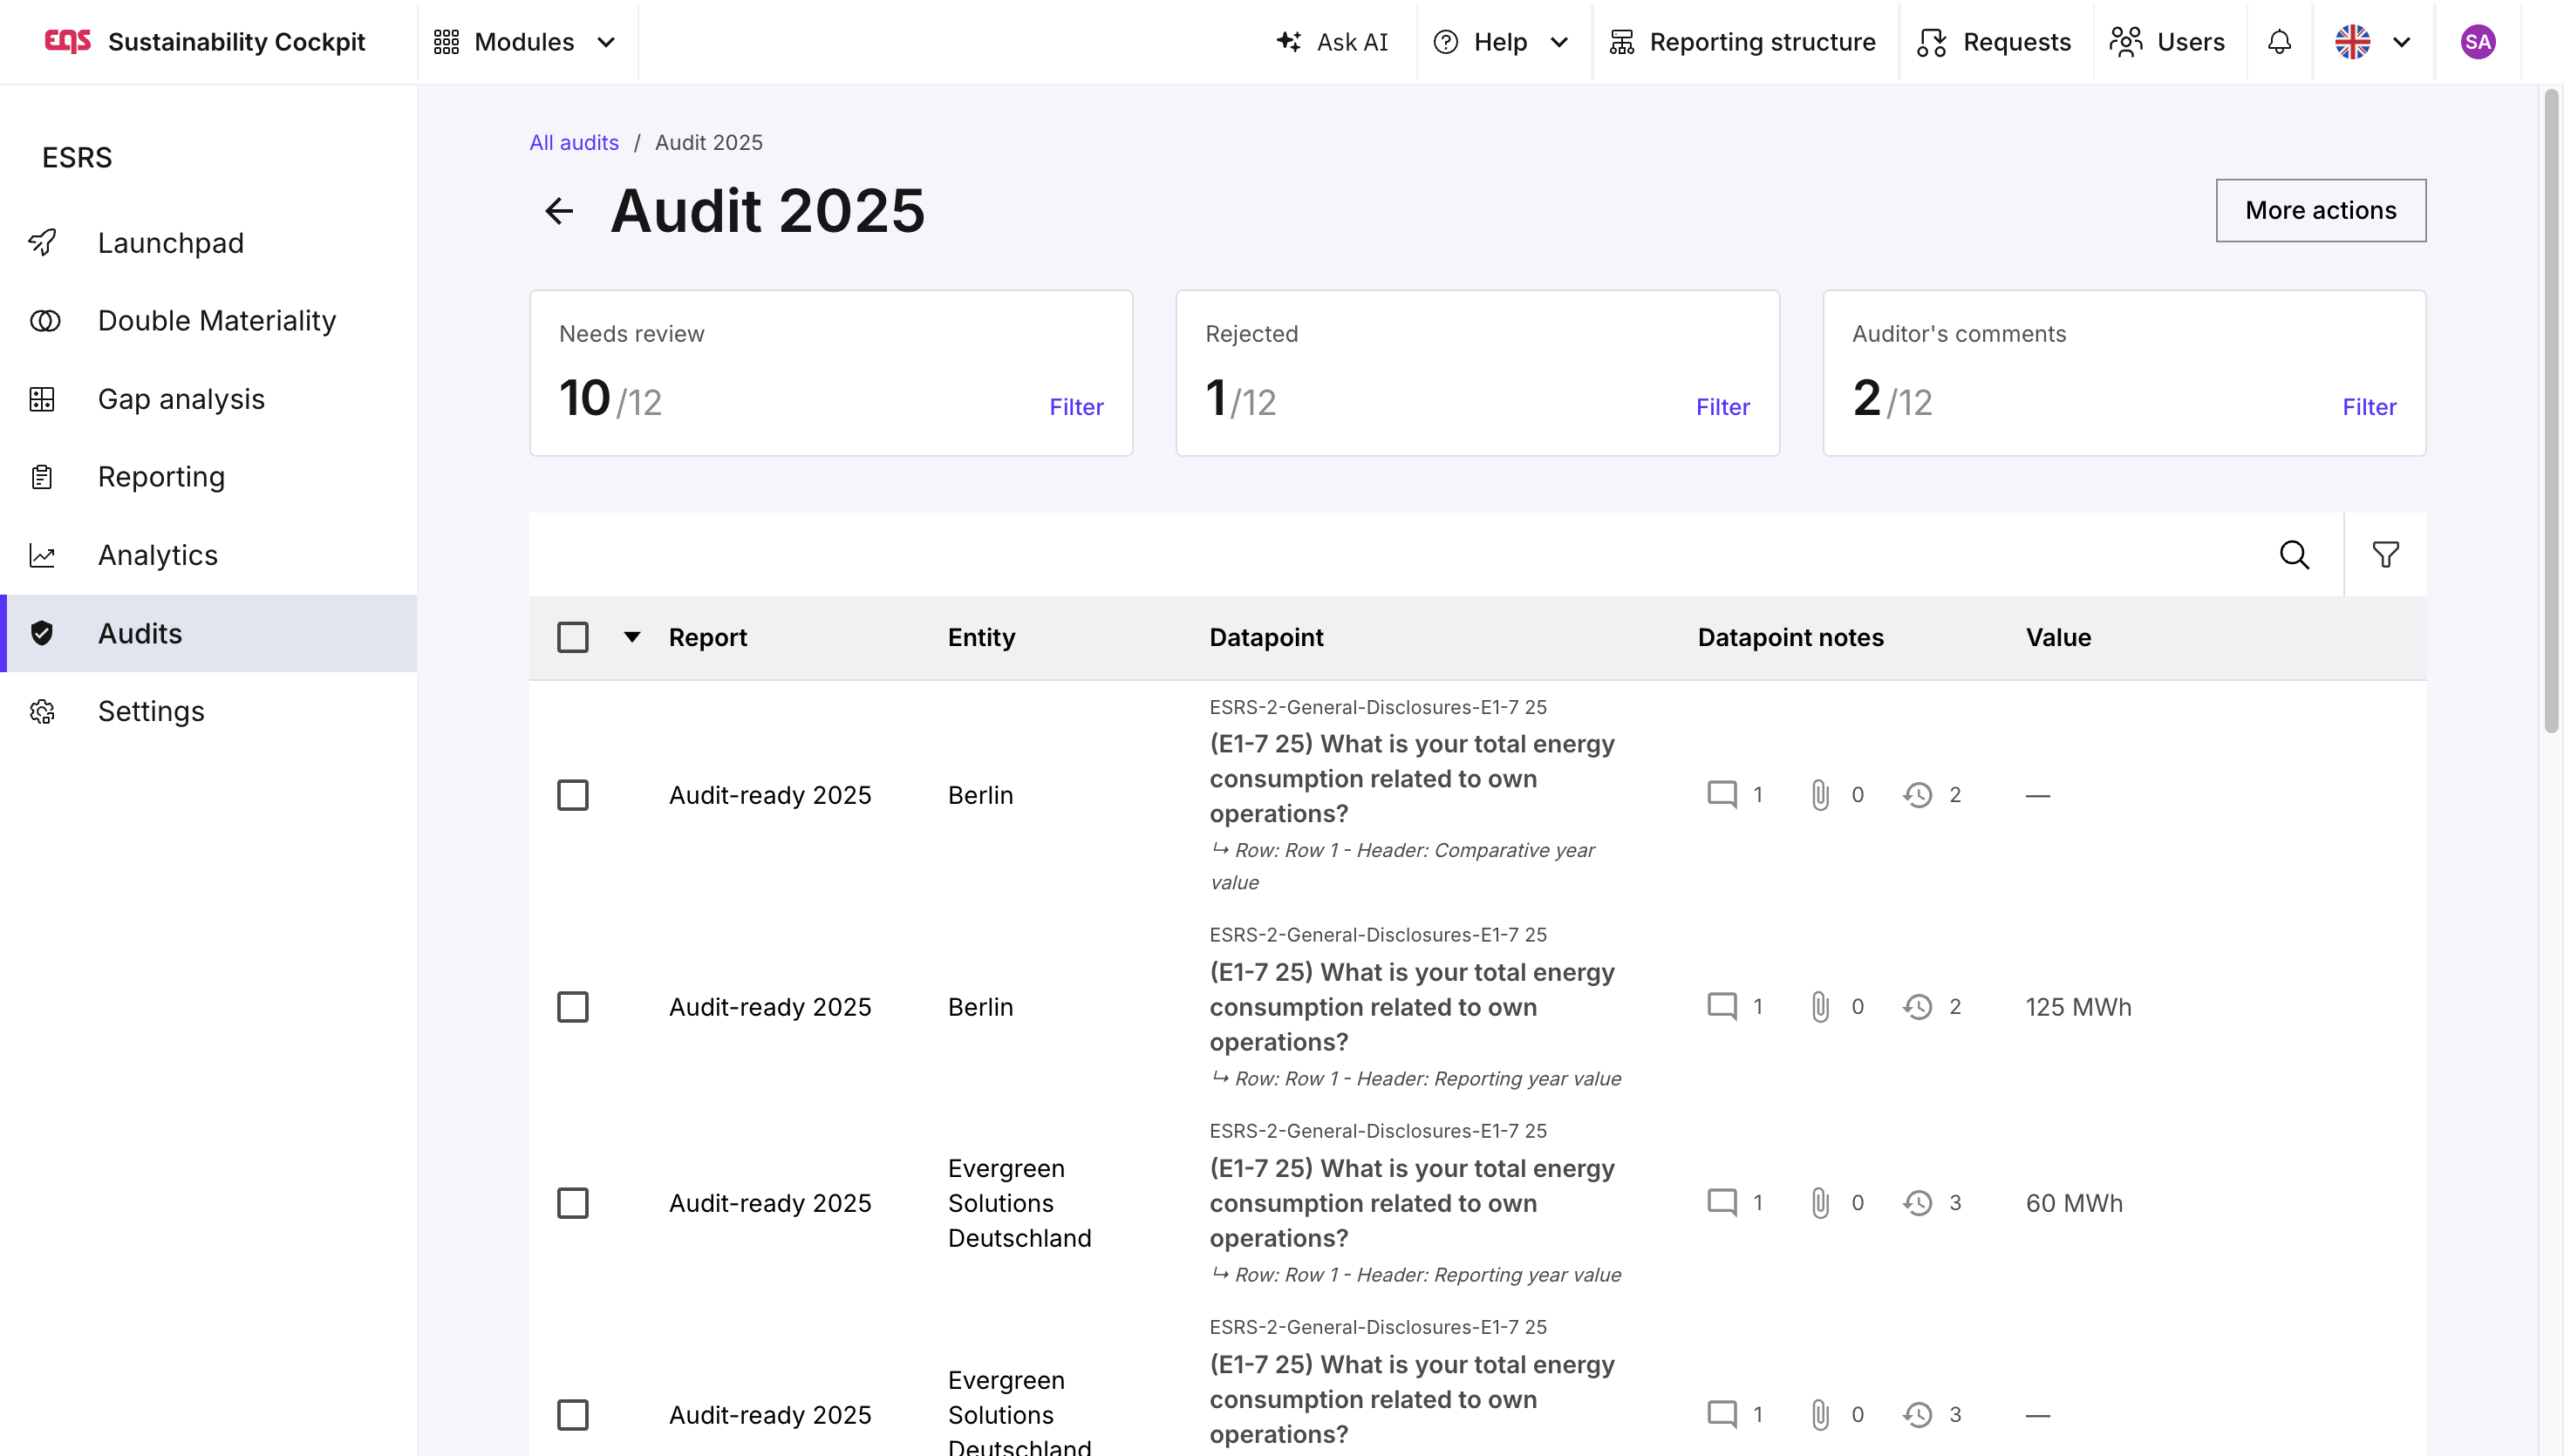This screenshot has width=2564, height=1456.
Task: Click the All audits breadcrumb link
Action: 574,142
